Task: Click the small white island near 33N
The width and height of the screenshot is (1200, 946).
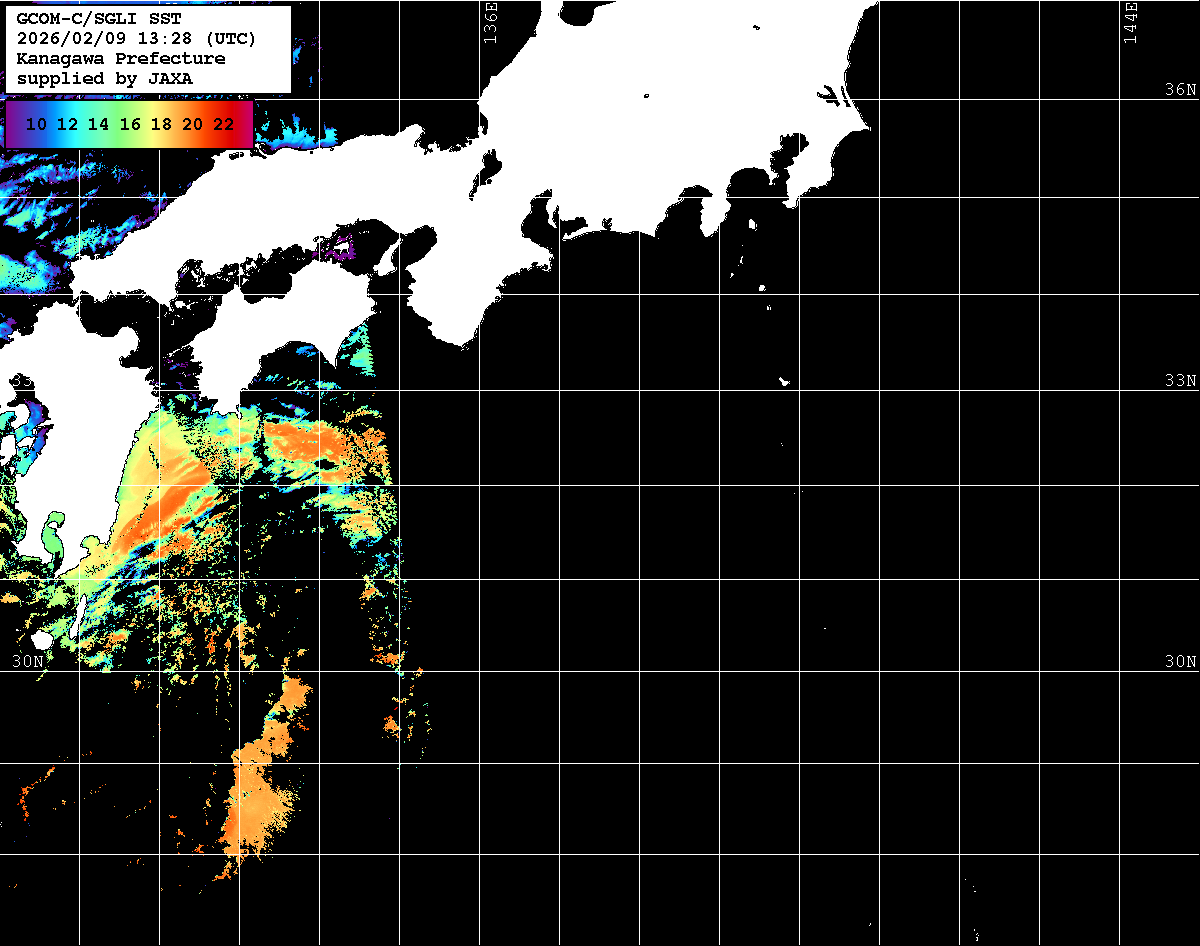Action: click(785, 381)
